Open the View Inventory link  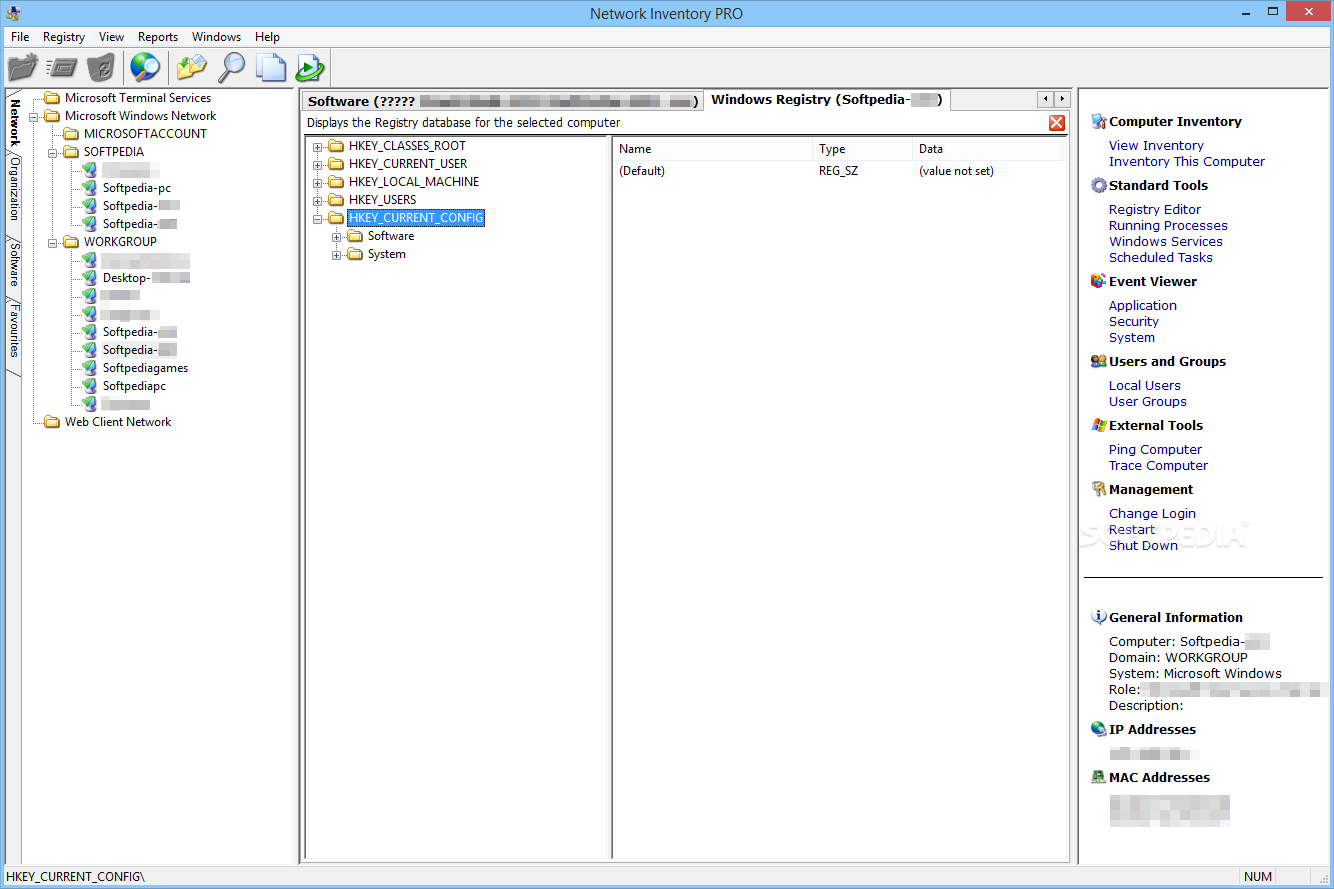pyautogui.click(x=1156, y=145)
